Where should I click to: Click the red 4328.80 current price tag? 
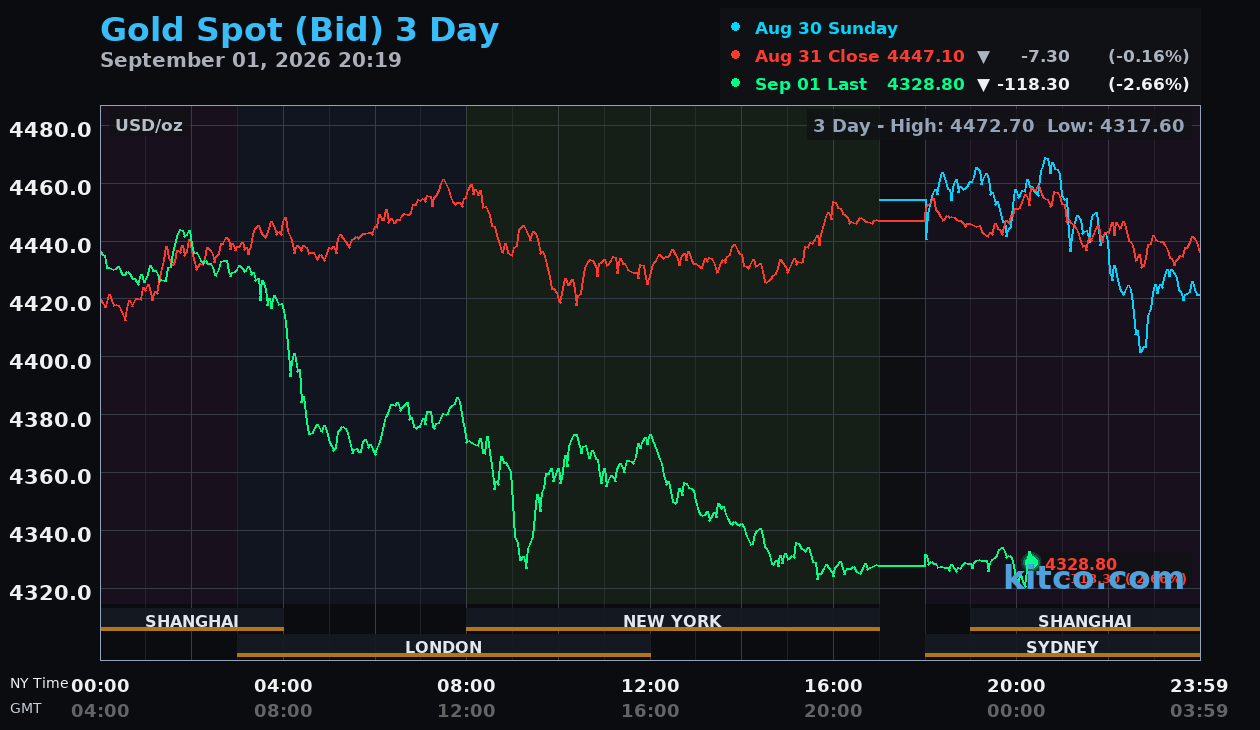(x=1081, y=565)
